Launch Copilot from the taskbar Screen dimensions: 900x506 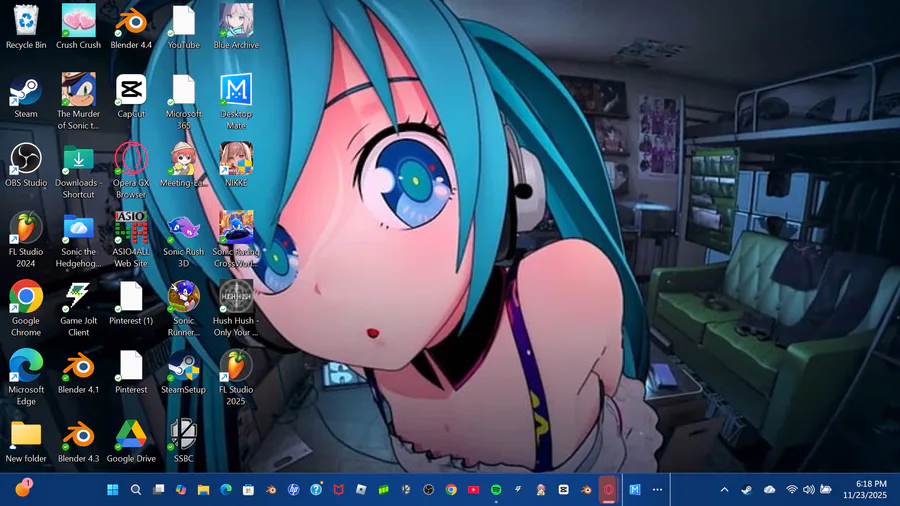coord(181,489)
